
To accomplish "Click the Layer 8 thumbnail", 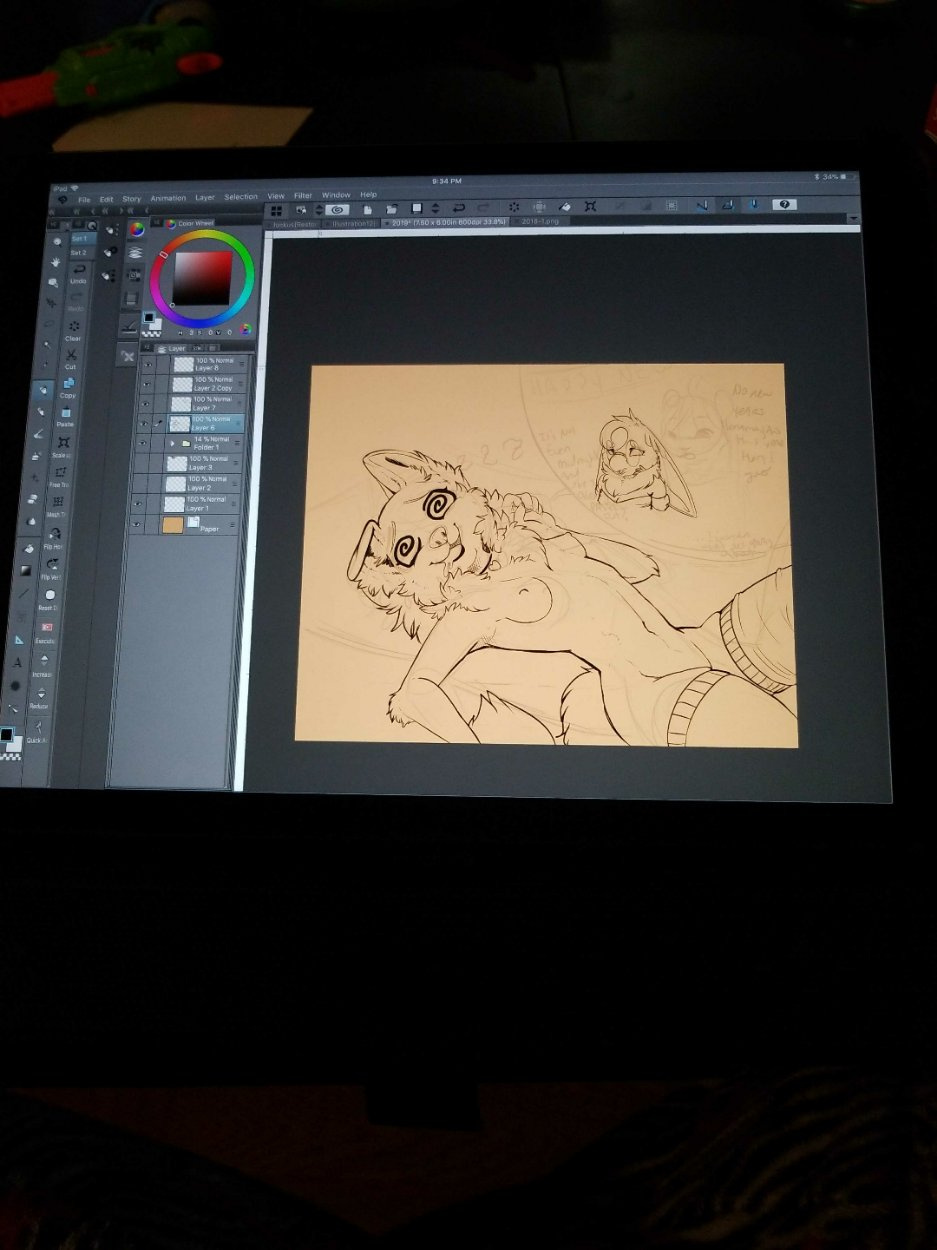I will (183, 364).
